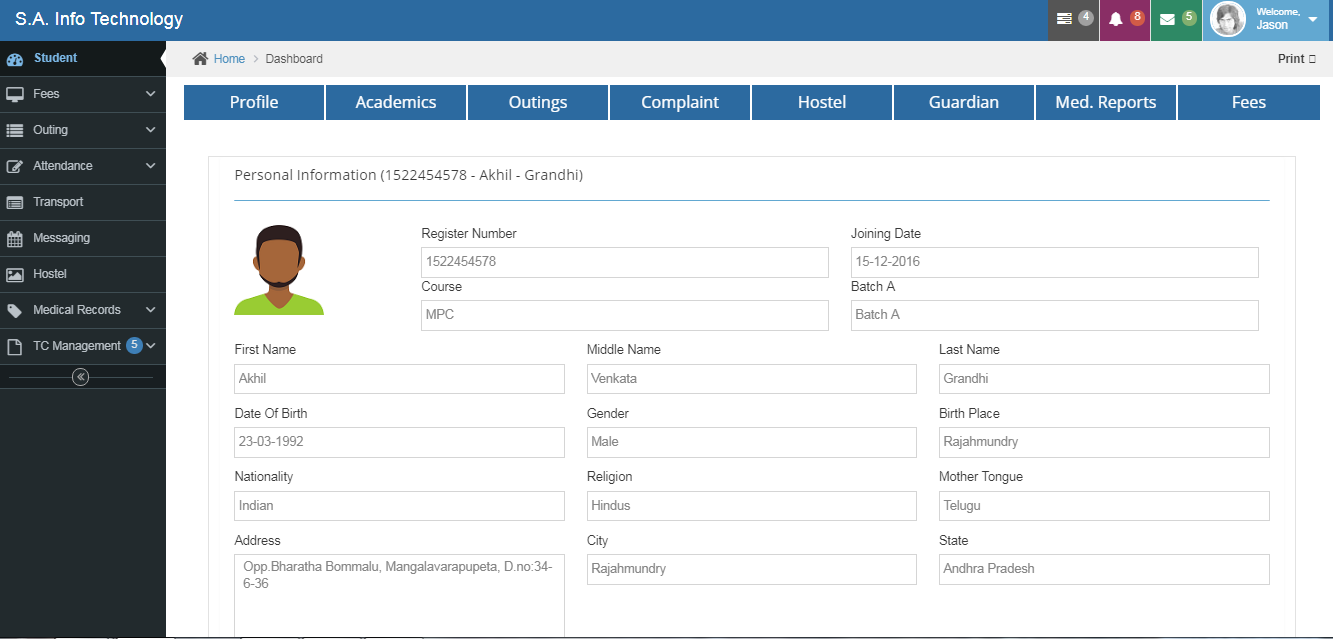
Task: Click the Medical Records tag icon
Action: [x=15, y=310]
